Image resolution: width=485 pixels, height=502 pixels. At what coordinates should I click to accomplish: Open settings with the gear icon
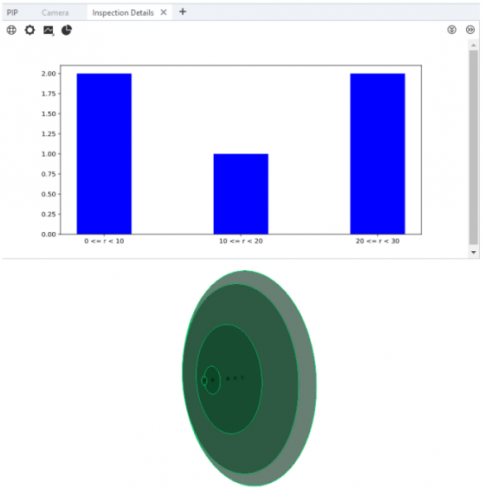tap(30, 30)
